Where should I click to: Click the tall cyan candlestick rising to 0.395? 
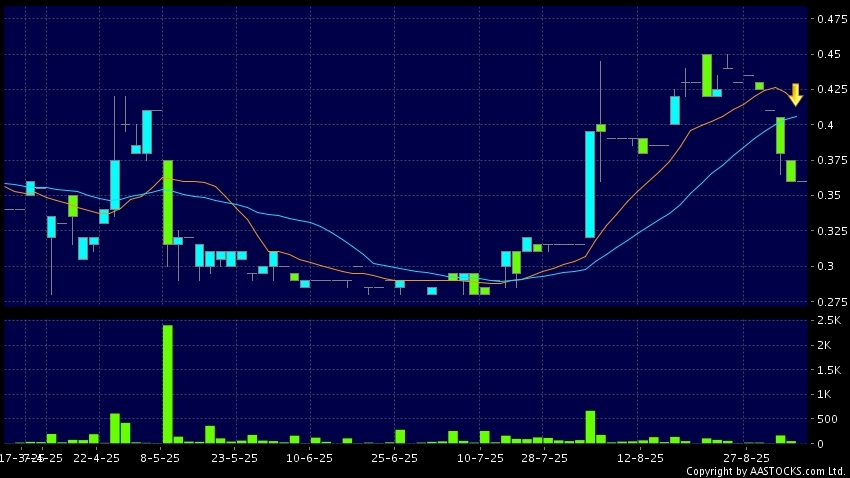pos(590,184)
